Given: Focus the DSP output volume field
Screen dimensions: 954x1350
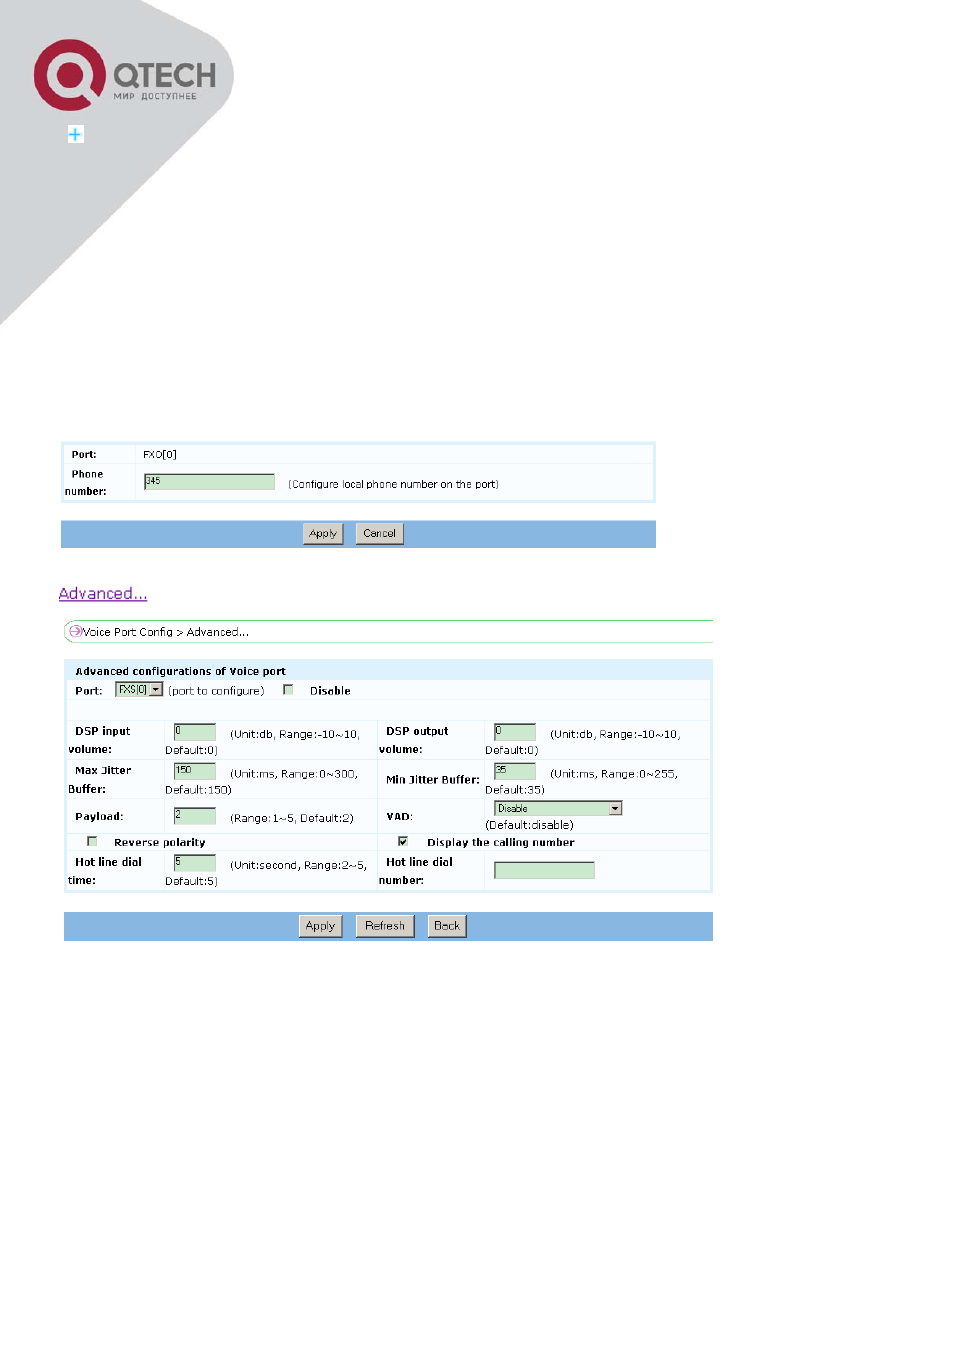Looking at the screenshot, I should pos(515,732).
